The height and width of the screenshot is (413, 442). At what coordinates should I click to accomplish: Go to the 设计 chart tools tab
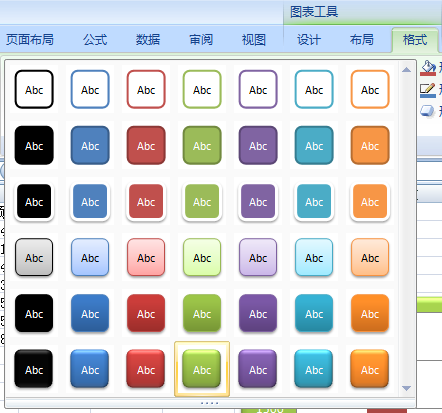pyautogui.click(x=309, y=40)
